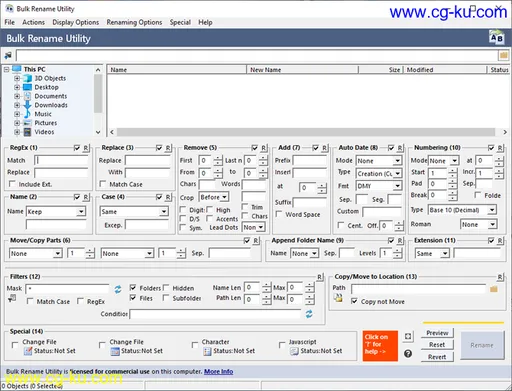Toggle the RegEx checkbox in Filters
512x391 pixels.
pyautogui.click(x=80, y=301)
